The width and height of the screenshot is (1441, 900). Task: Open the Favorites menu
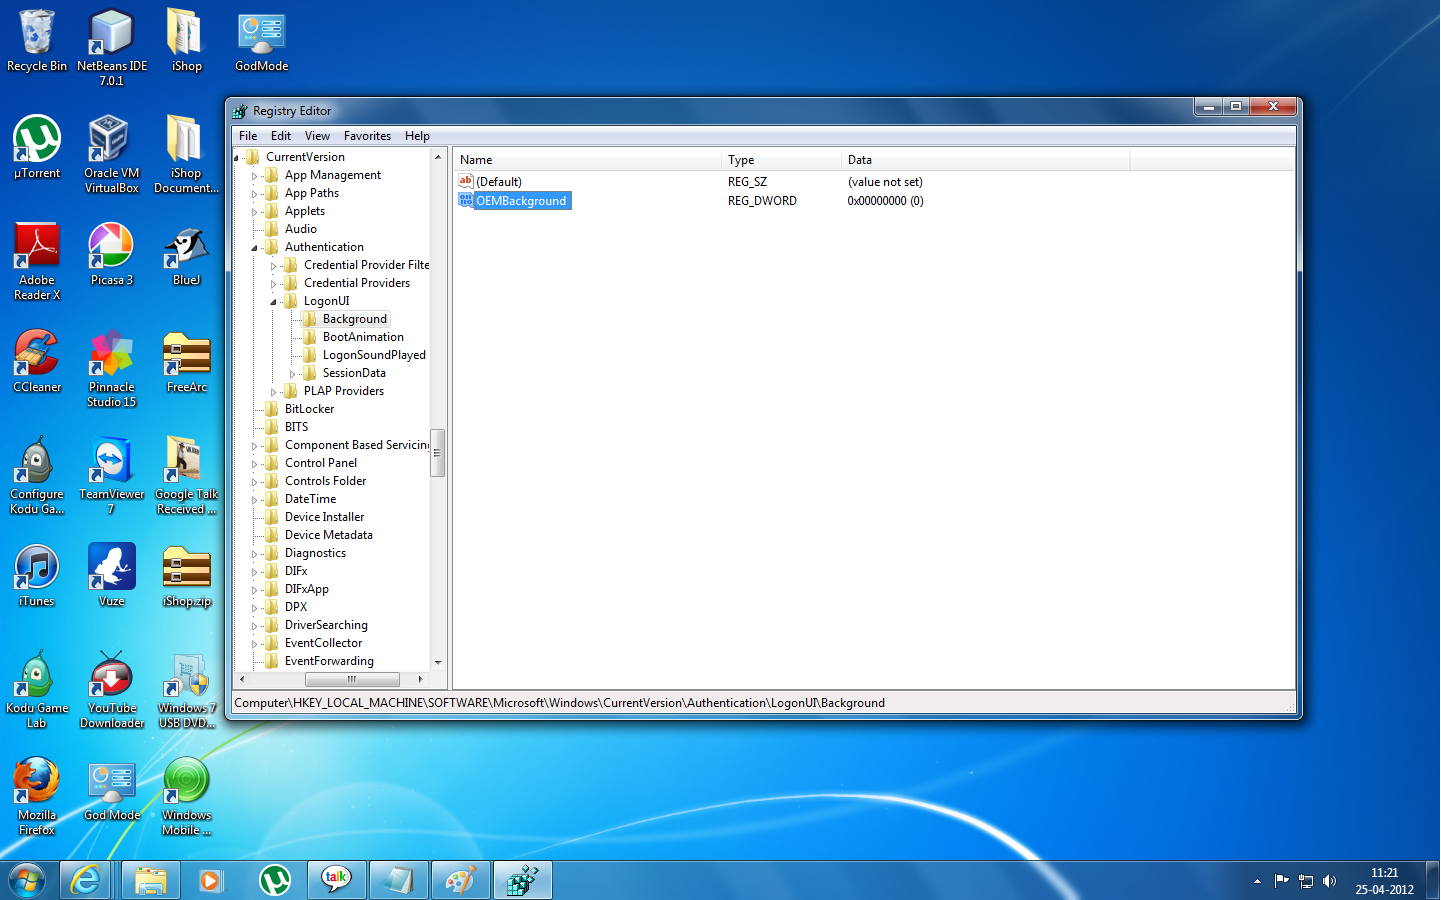367,136
